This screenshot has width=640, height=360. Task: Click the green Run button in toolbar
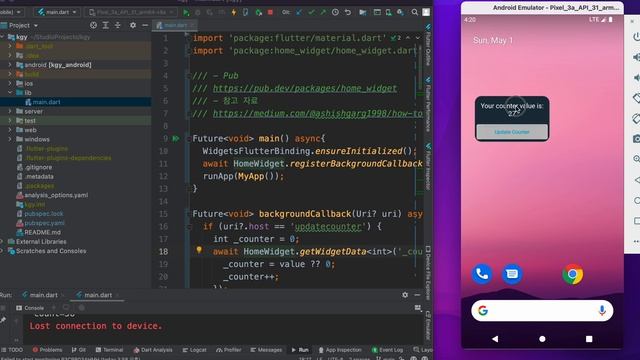click(186, 12)
